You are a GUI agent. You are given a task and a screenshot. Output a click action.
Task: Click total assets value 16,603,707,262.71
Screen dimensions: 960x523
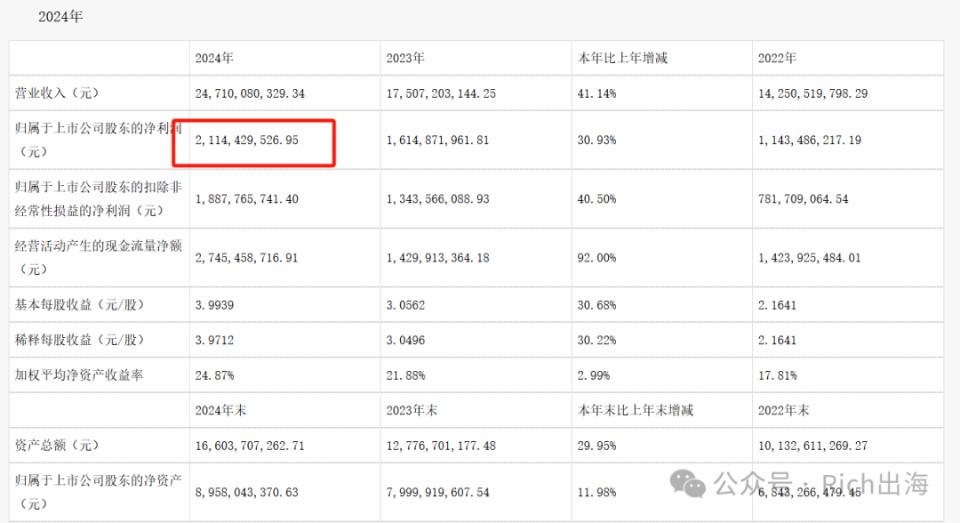point(250,446)
